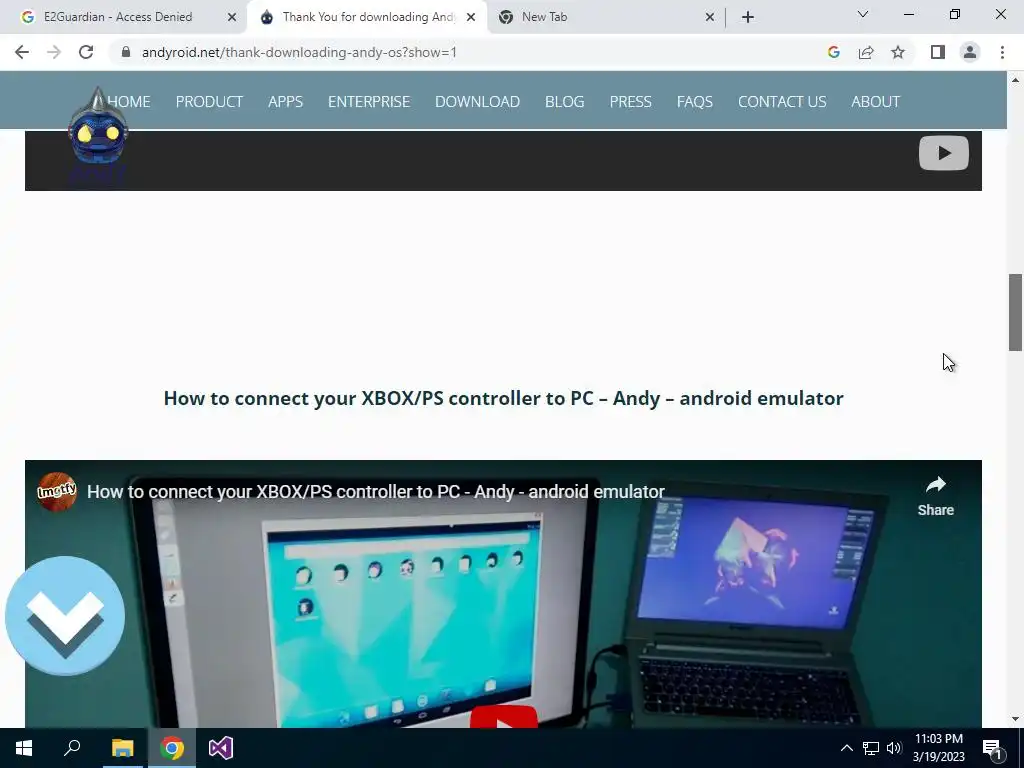Select Chrome in the taskbar
Viewport: 1024px width, 768px height.
[x=172, y=748]
